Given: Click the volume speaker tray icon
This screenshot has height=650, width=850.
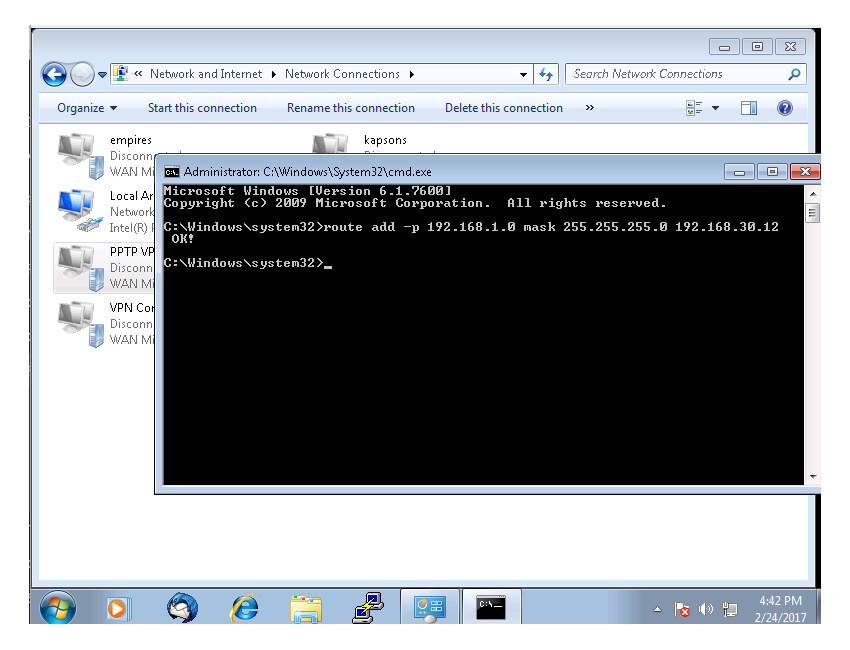Looking at the screenshot, I should pos(705,609).
